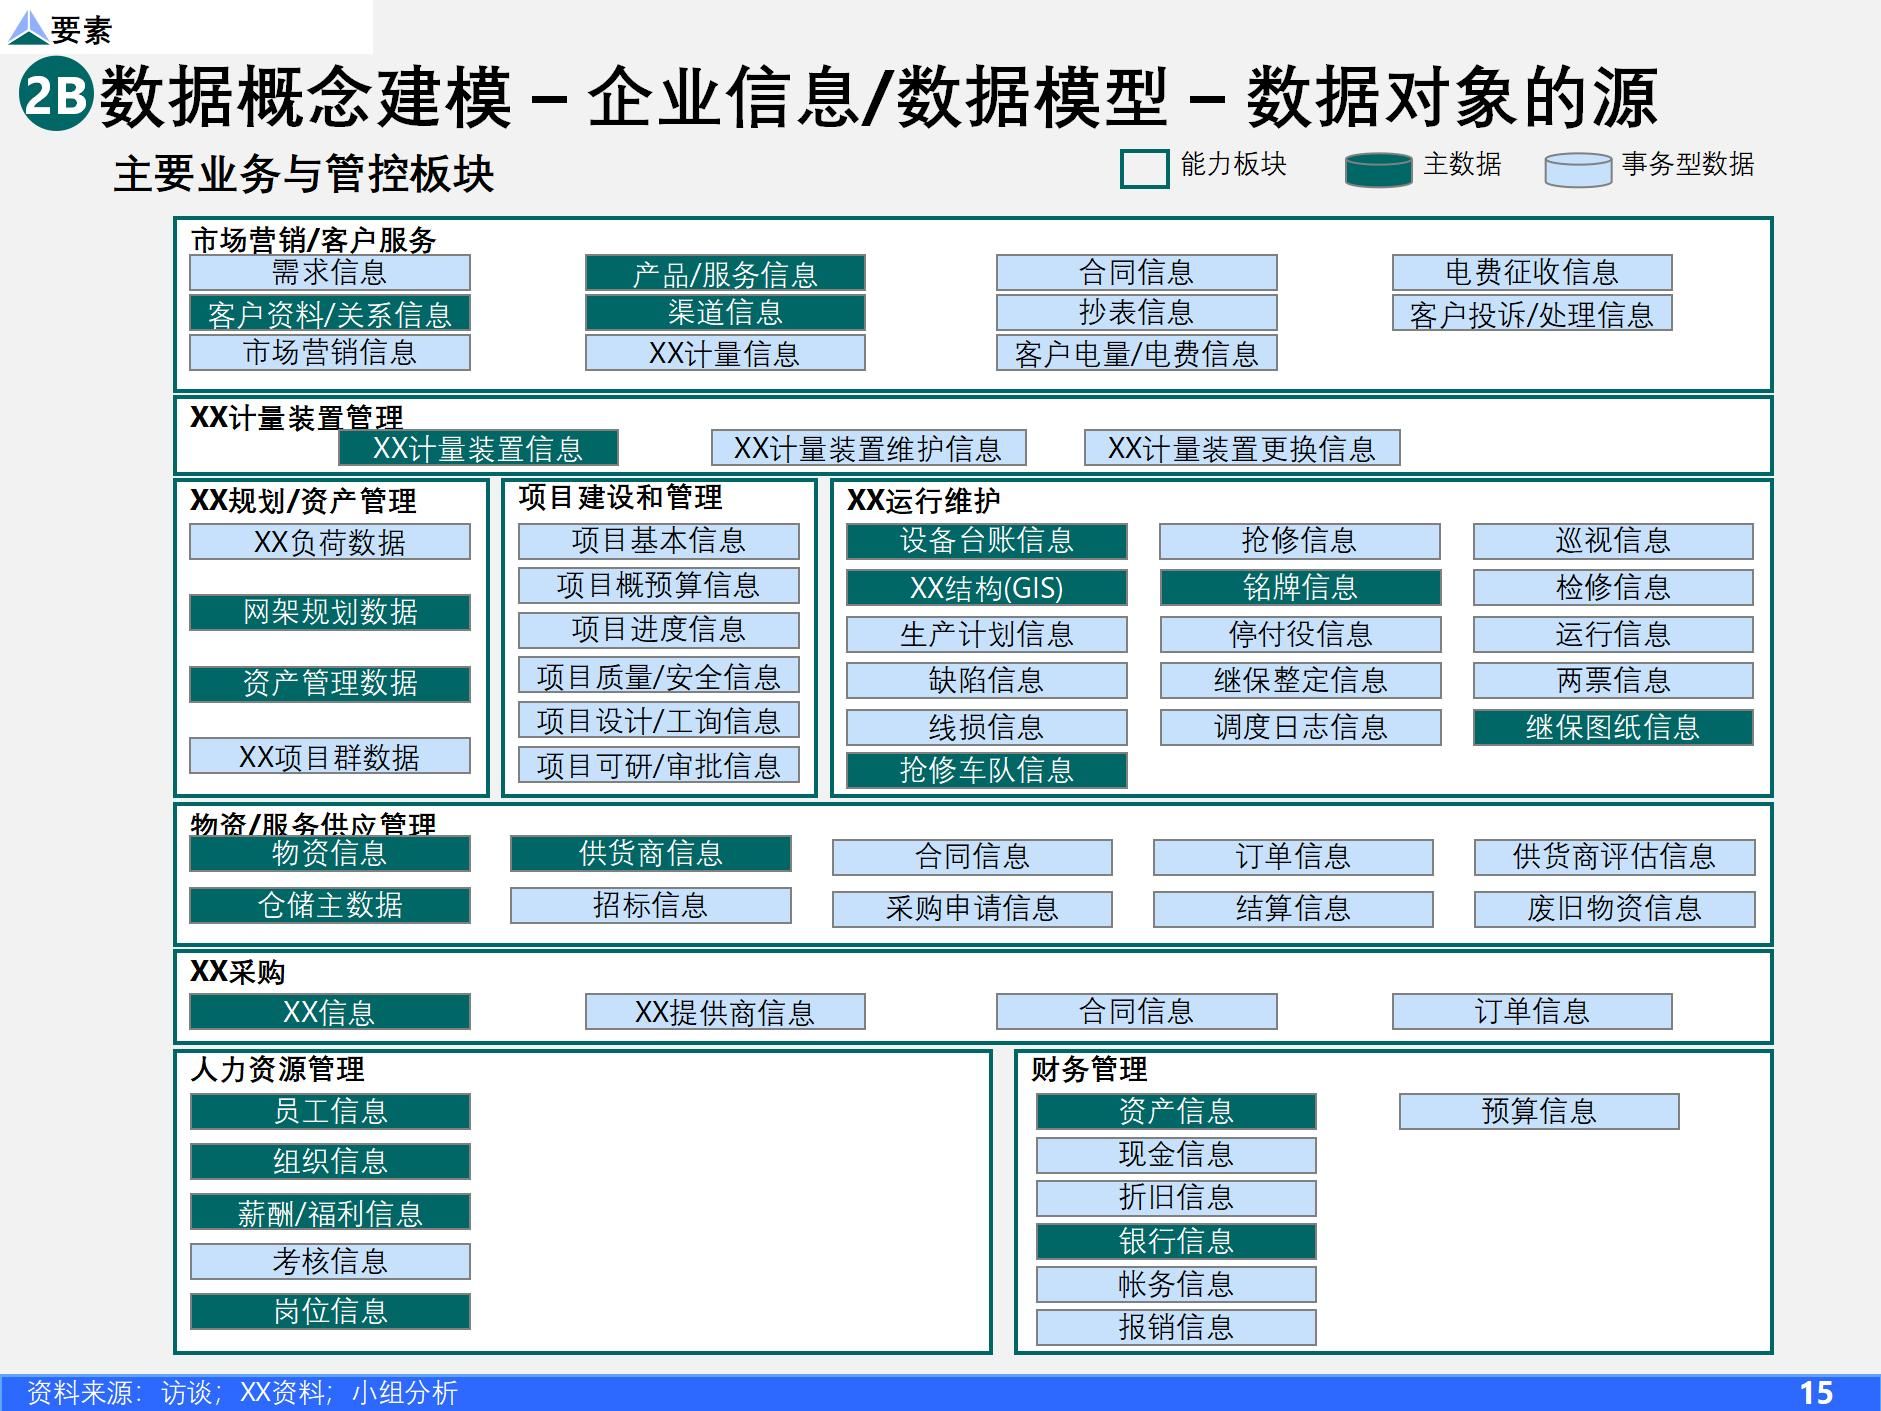
Task: Click XX计量装置更换信息 box
Action: click(x=1242, y=448)
